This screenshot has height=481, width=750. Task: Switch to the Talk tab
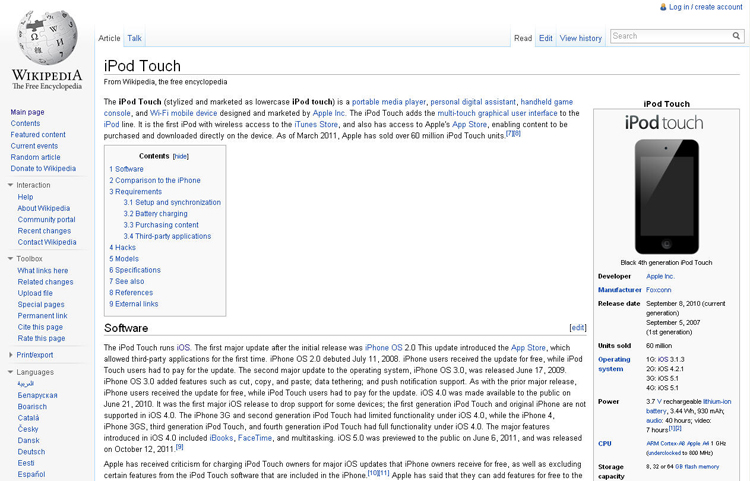(134, 38)
